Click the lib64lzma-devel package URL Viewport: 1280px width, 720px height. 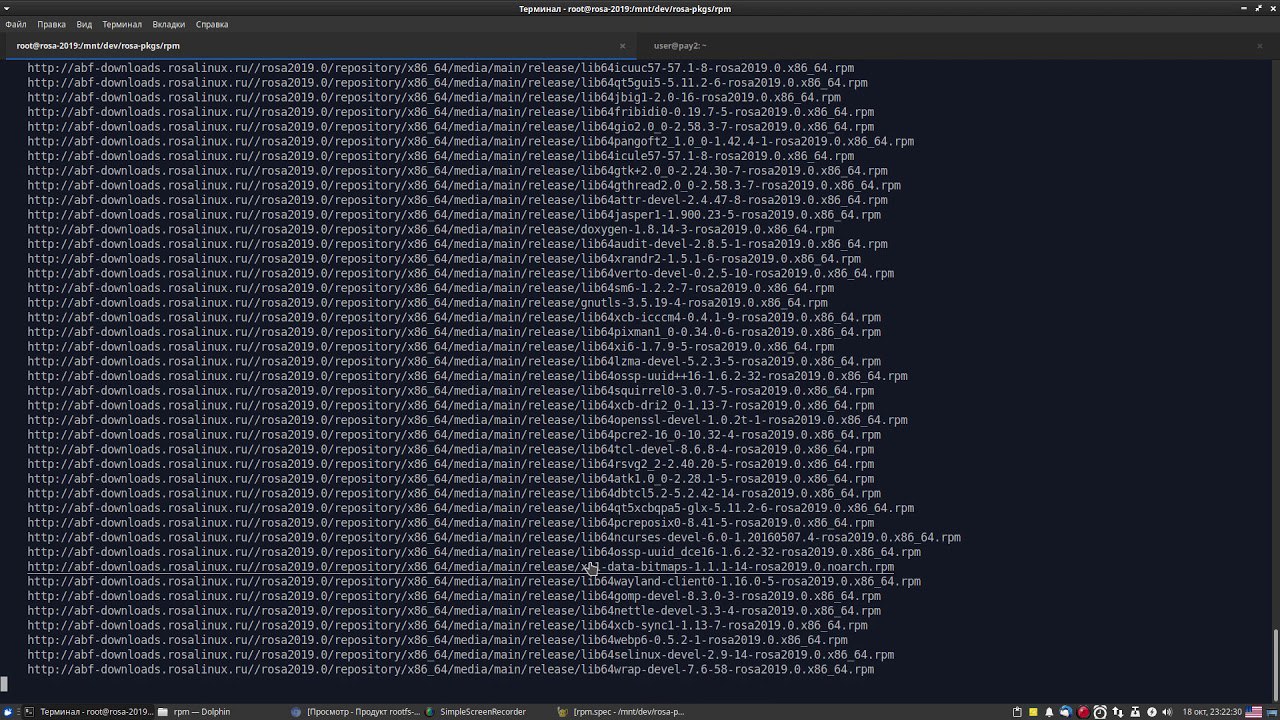point(454,361)
